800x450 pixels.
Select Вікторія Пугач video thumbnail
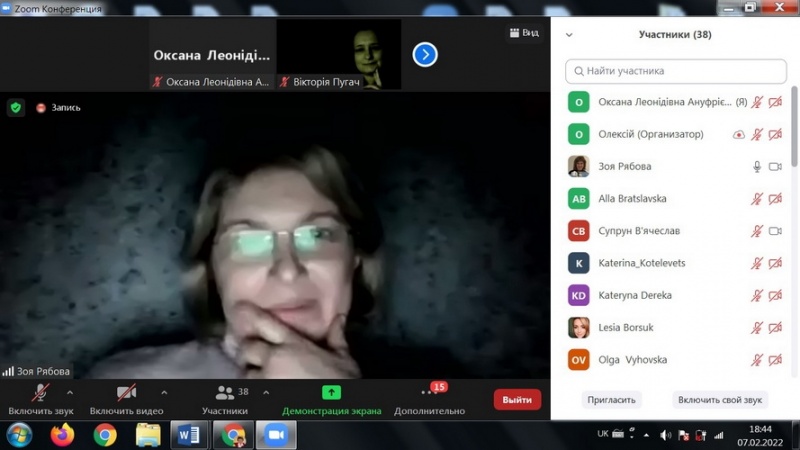[x=339, y=55]
